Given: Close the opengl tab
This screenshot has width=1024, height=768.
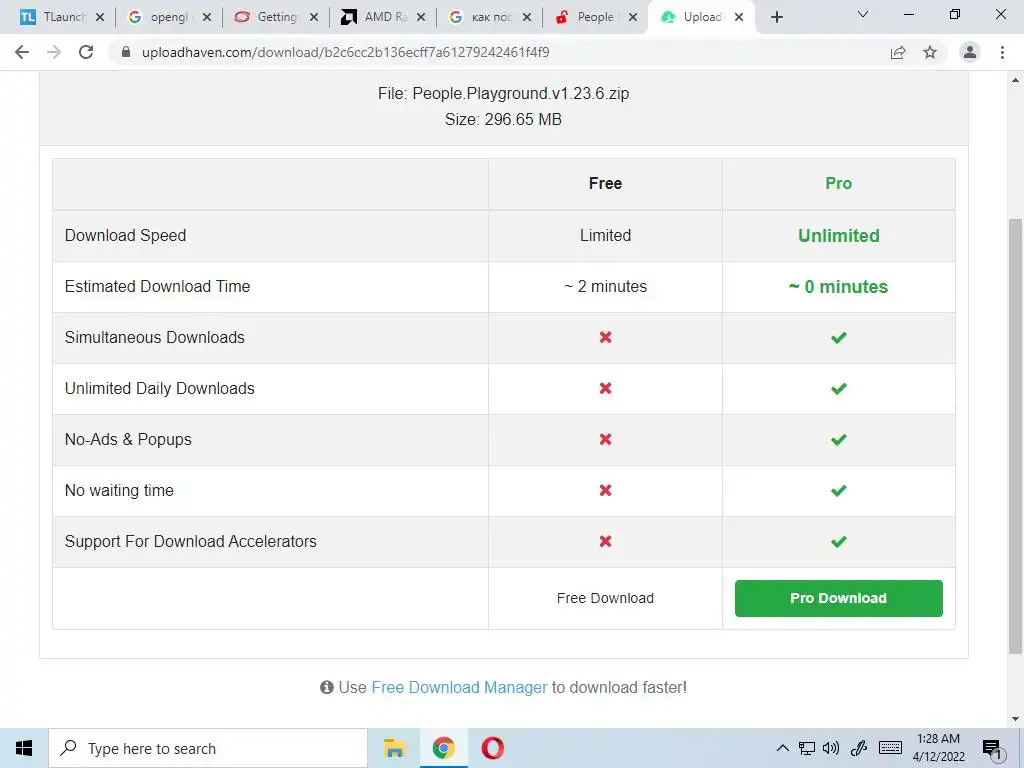Looking at the screenshot, I should click(x=207, y=17).
